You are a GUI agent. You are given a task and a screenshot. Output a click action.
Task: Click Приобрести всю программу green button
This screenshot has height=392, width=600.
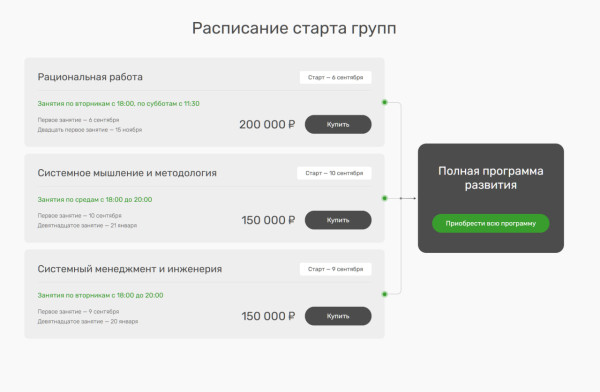[491, 223]
